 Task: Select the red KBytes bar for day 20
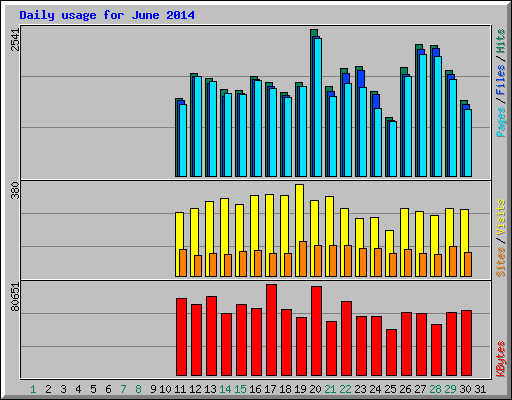[316, 331]
